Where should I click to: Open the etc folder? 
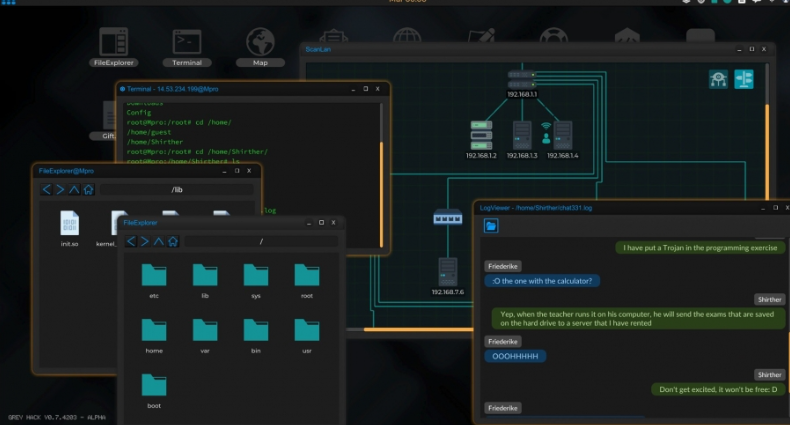[x=154, y=281]
